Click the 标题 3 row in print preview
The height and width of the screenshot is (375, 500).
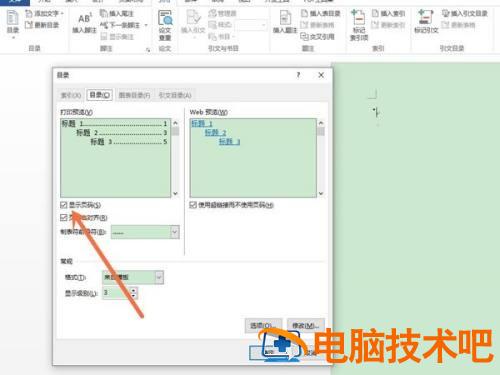point(128,142)
